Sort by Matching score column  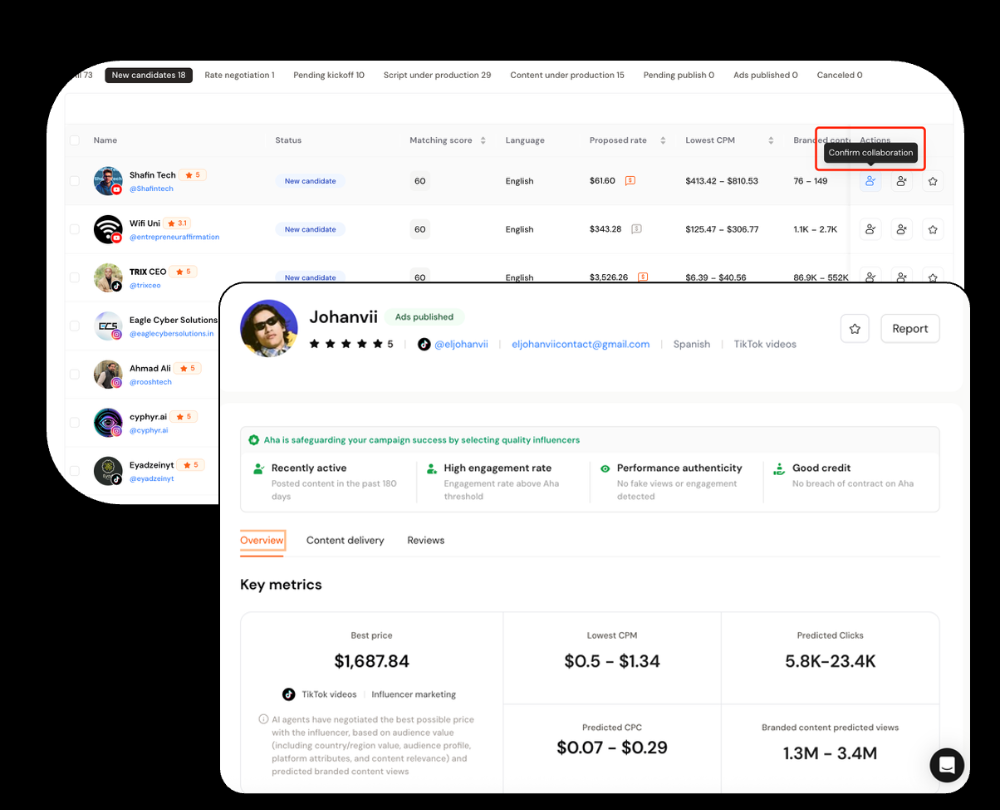click(x=481, y=140)
